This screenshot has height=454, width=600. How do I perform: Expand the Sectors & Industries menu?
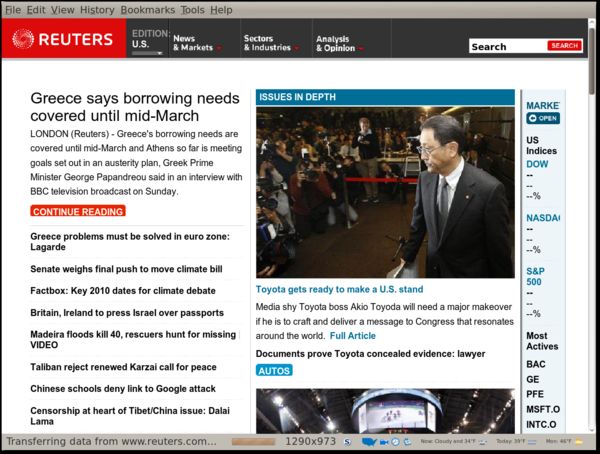click(x=271, y=43)
